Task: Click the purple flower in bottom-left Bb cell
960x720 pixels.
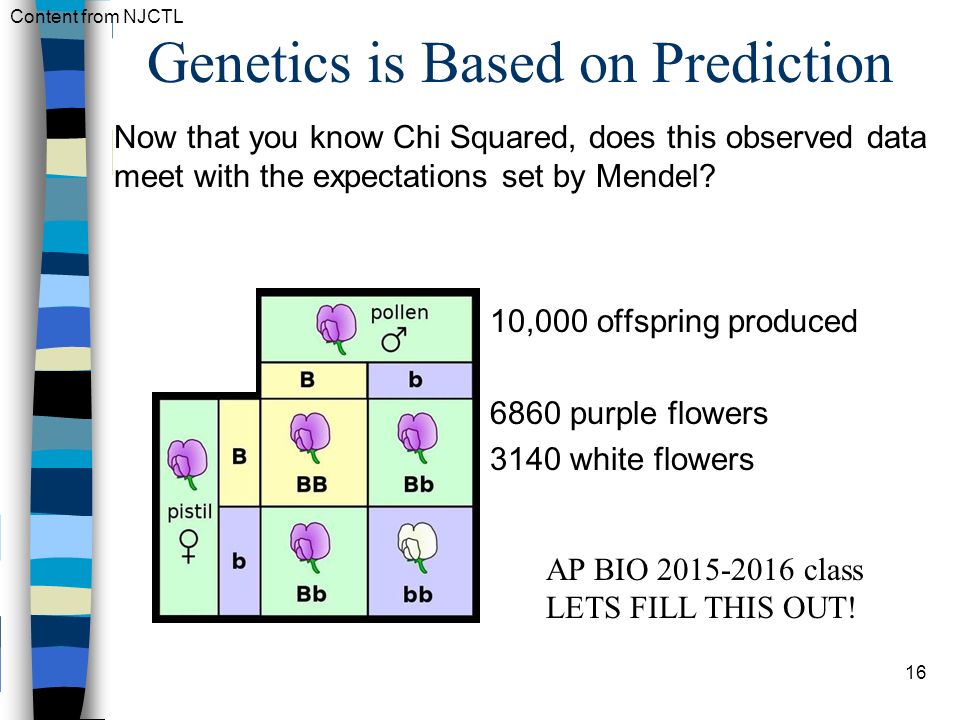Action: coord(310,547)
